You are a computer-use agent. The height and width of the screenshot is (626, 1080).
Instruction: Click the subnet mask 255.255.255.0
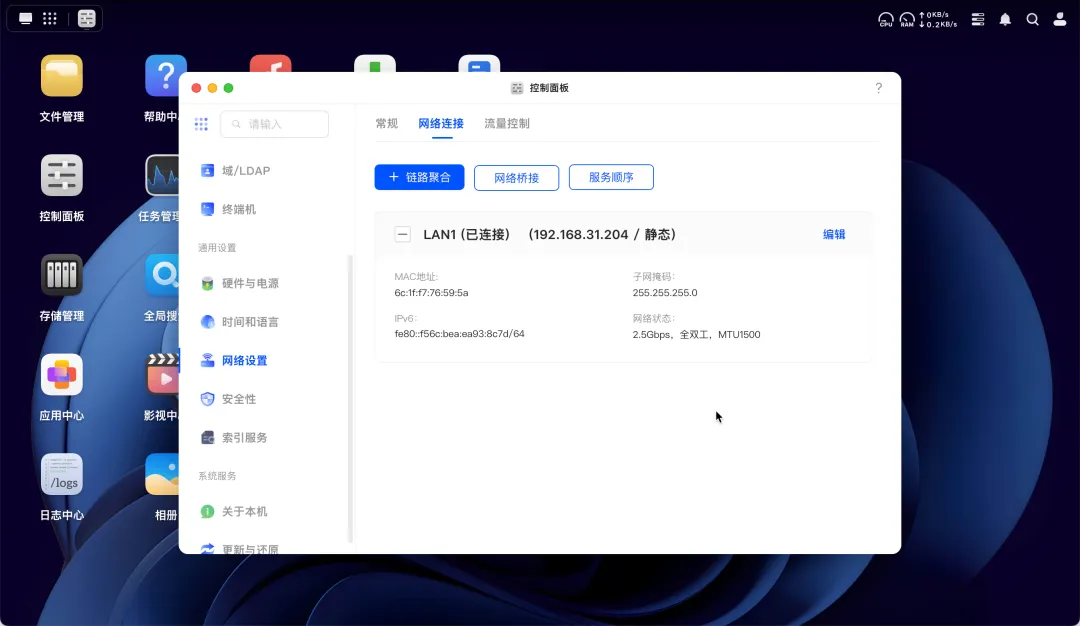(665, 293)
